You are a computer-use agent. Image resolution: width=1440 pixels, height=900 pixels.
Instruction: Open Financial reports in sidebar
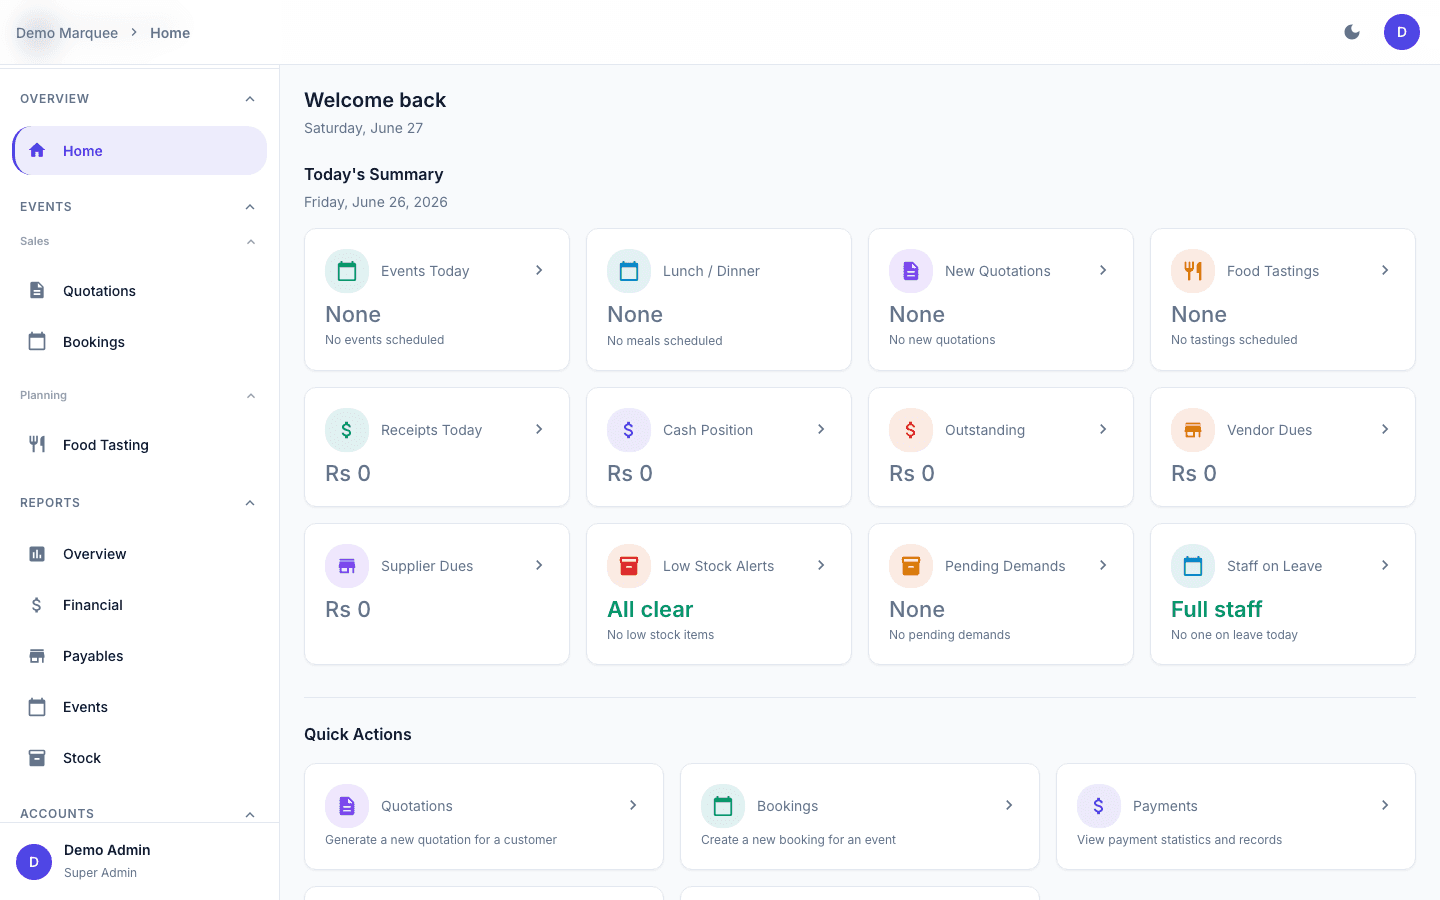tap(140, 604)
